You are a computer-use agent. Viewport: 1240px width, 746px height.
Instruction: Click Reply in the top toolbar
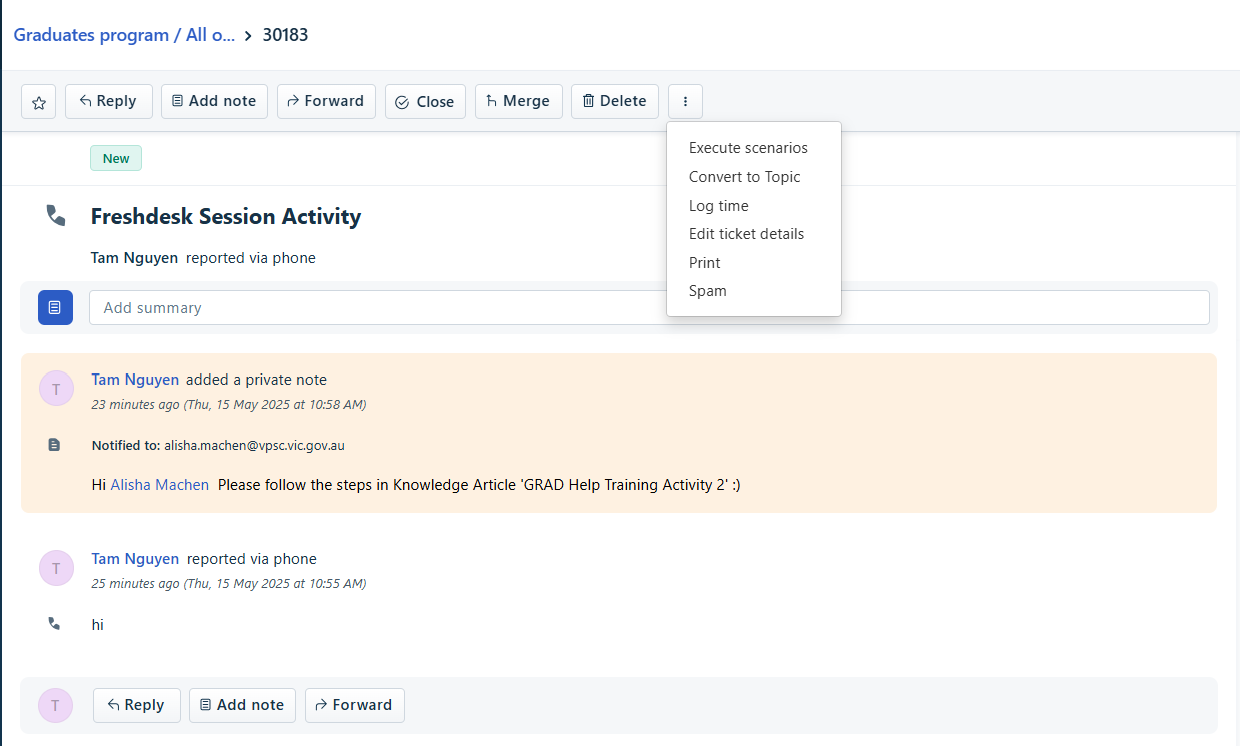pos(109,101)
